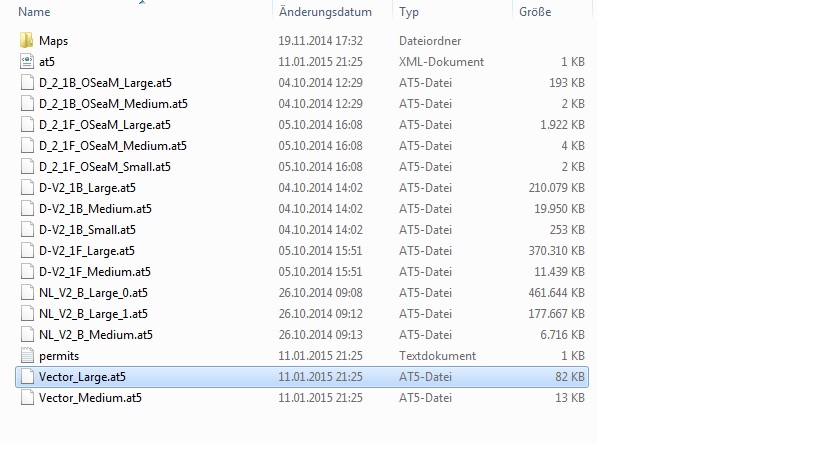Image resolution: width=819 pixels, height=460 pixels.
Task: Click the Vector_Large.at5 file icon
Action: (x=27, y=377)
